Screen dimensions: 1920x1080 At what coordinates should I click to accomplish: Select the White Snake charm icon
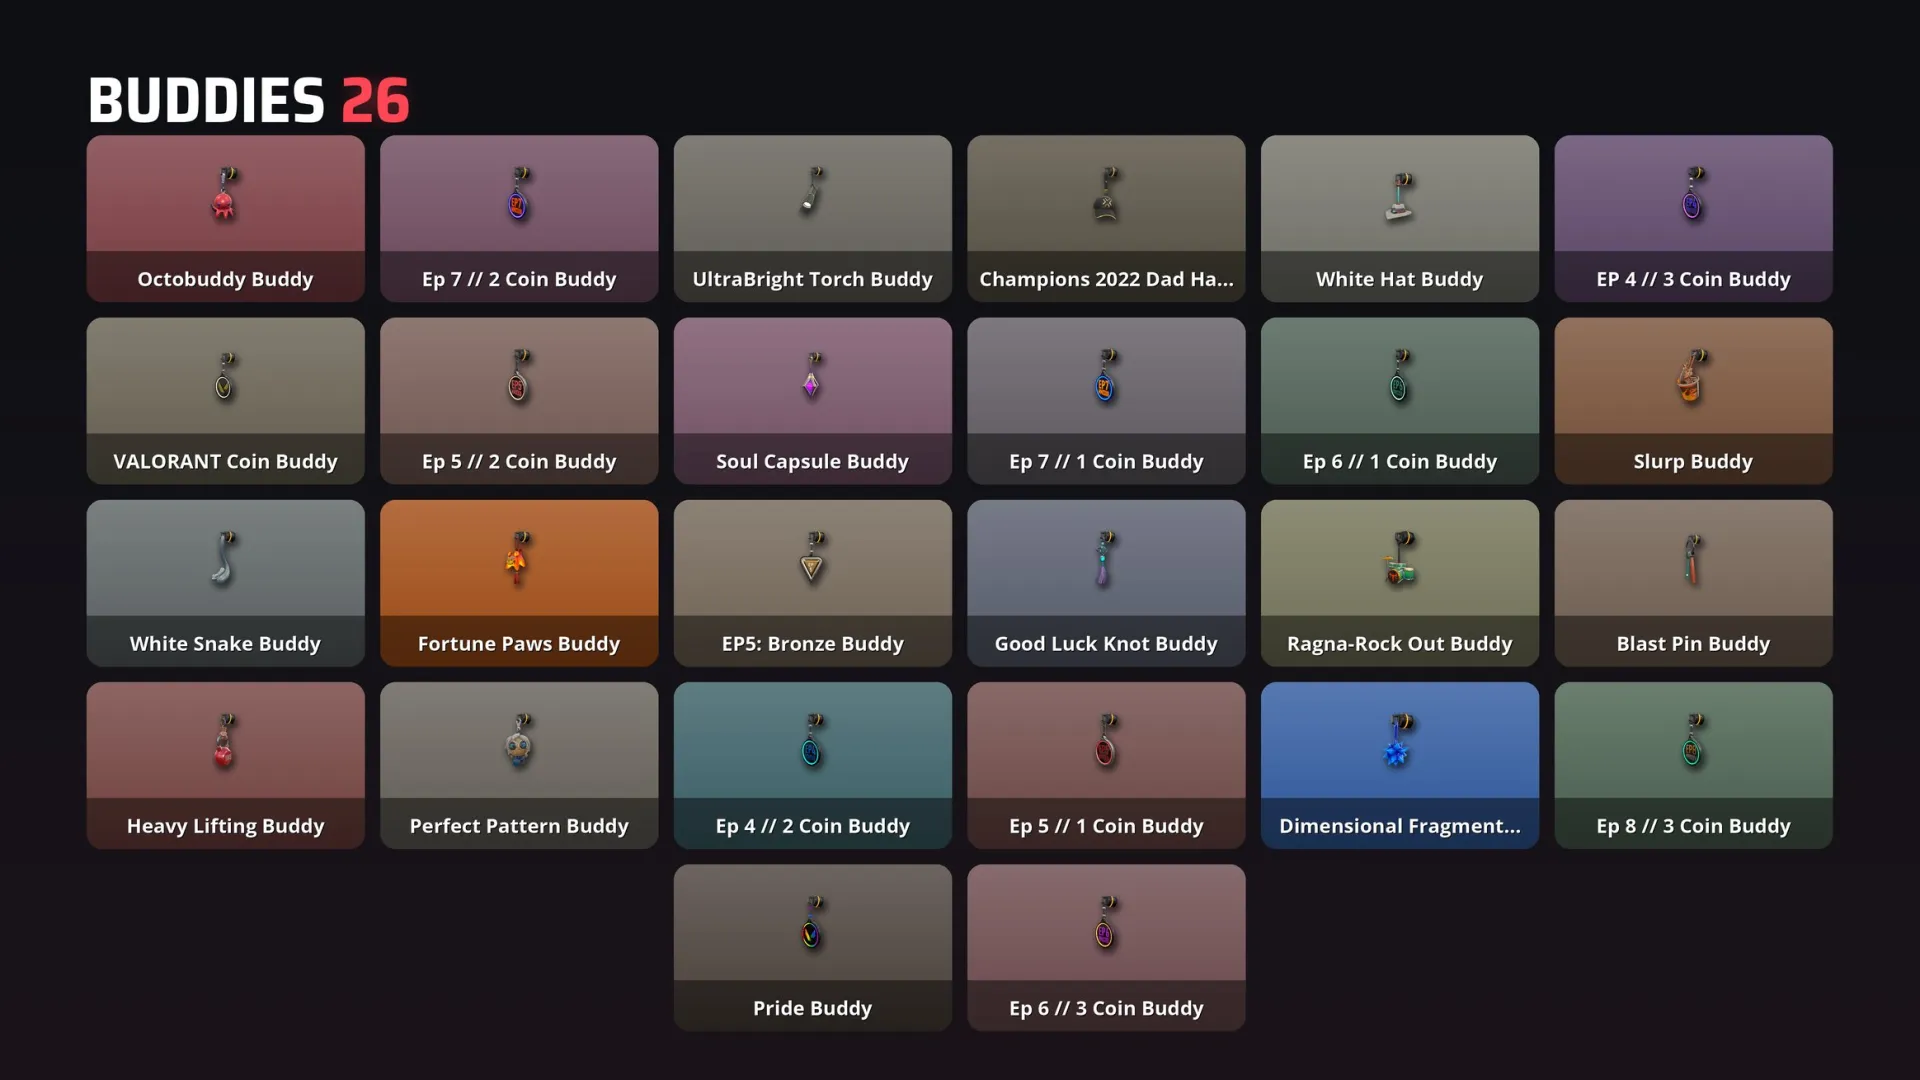pyautogui.click(x=225, y=557)
